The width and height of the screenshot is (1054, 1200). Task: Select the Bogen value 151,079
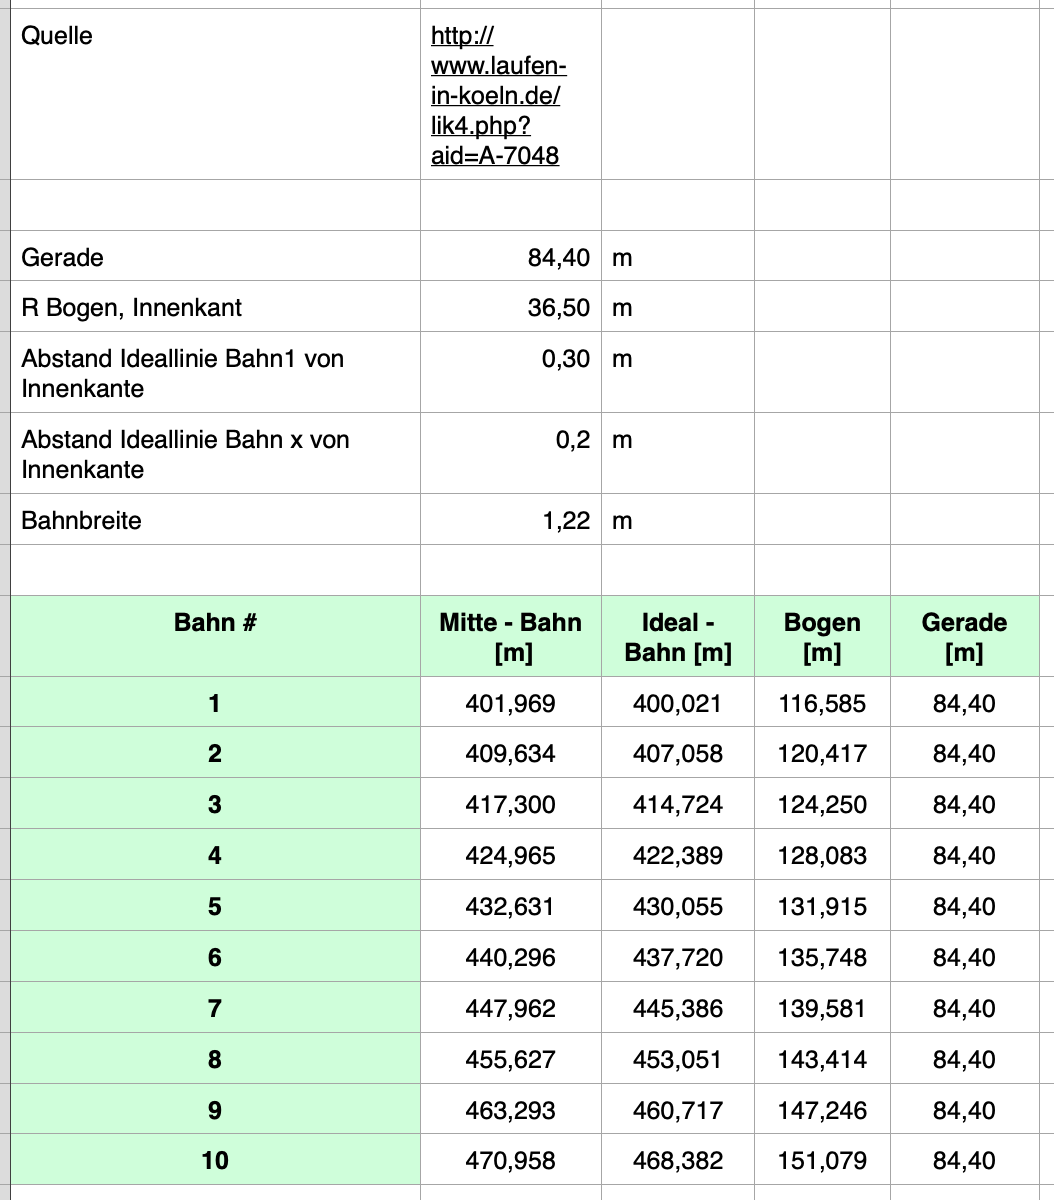pos(822,1161)
